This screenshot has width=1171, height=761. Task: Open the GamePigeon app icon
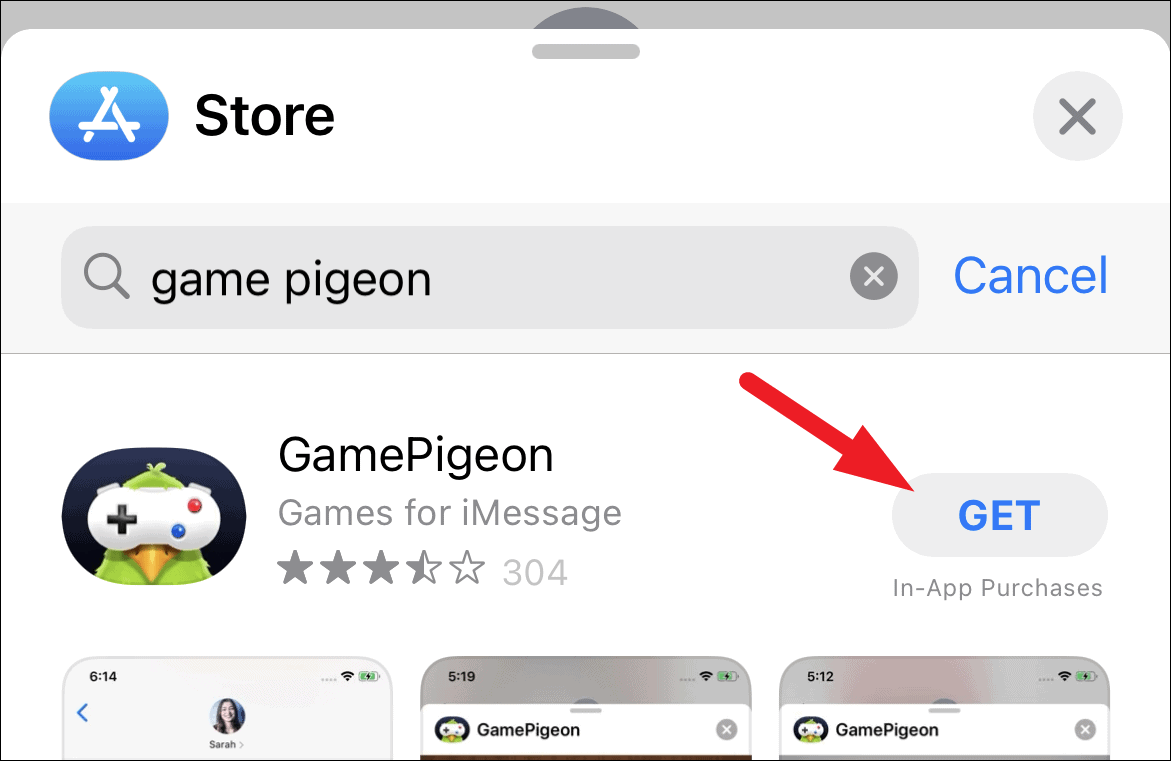tap(154, 516)
